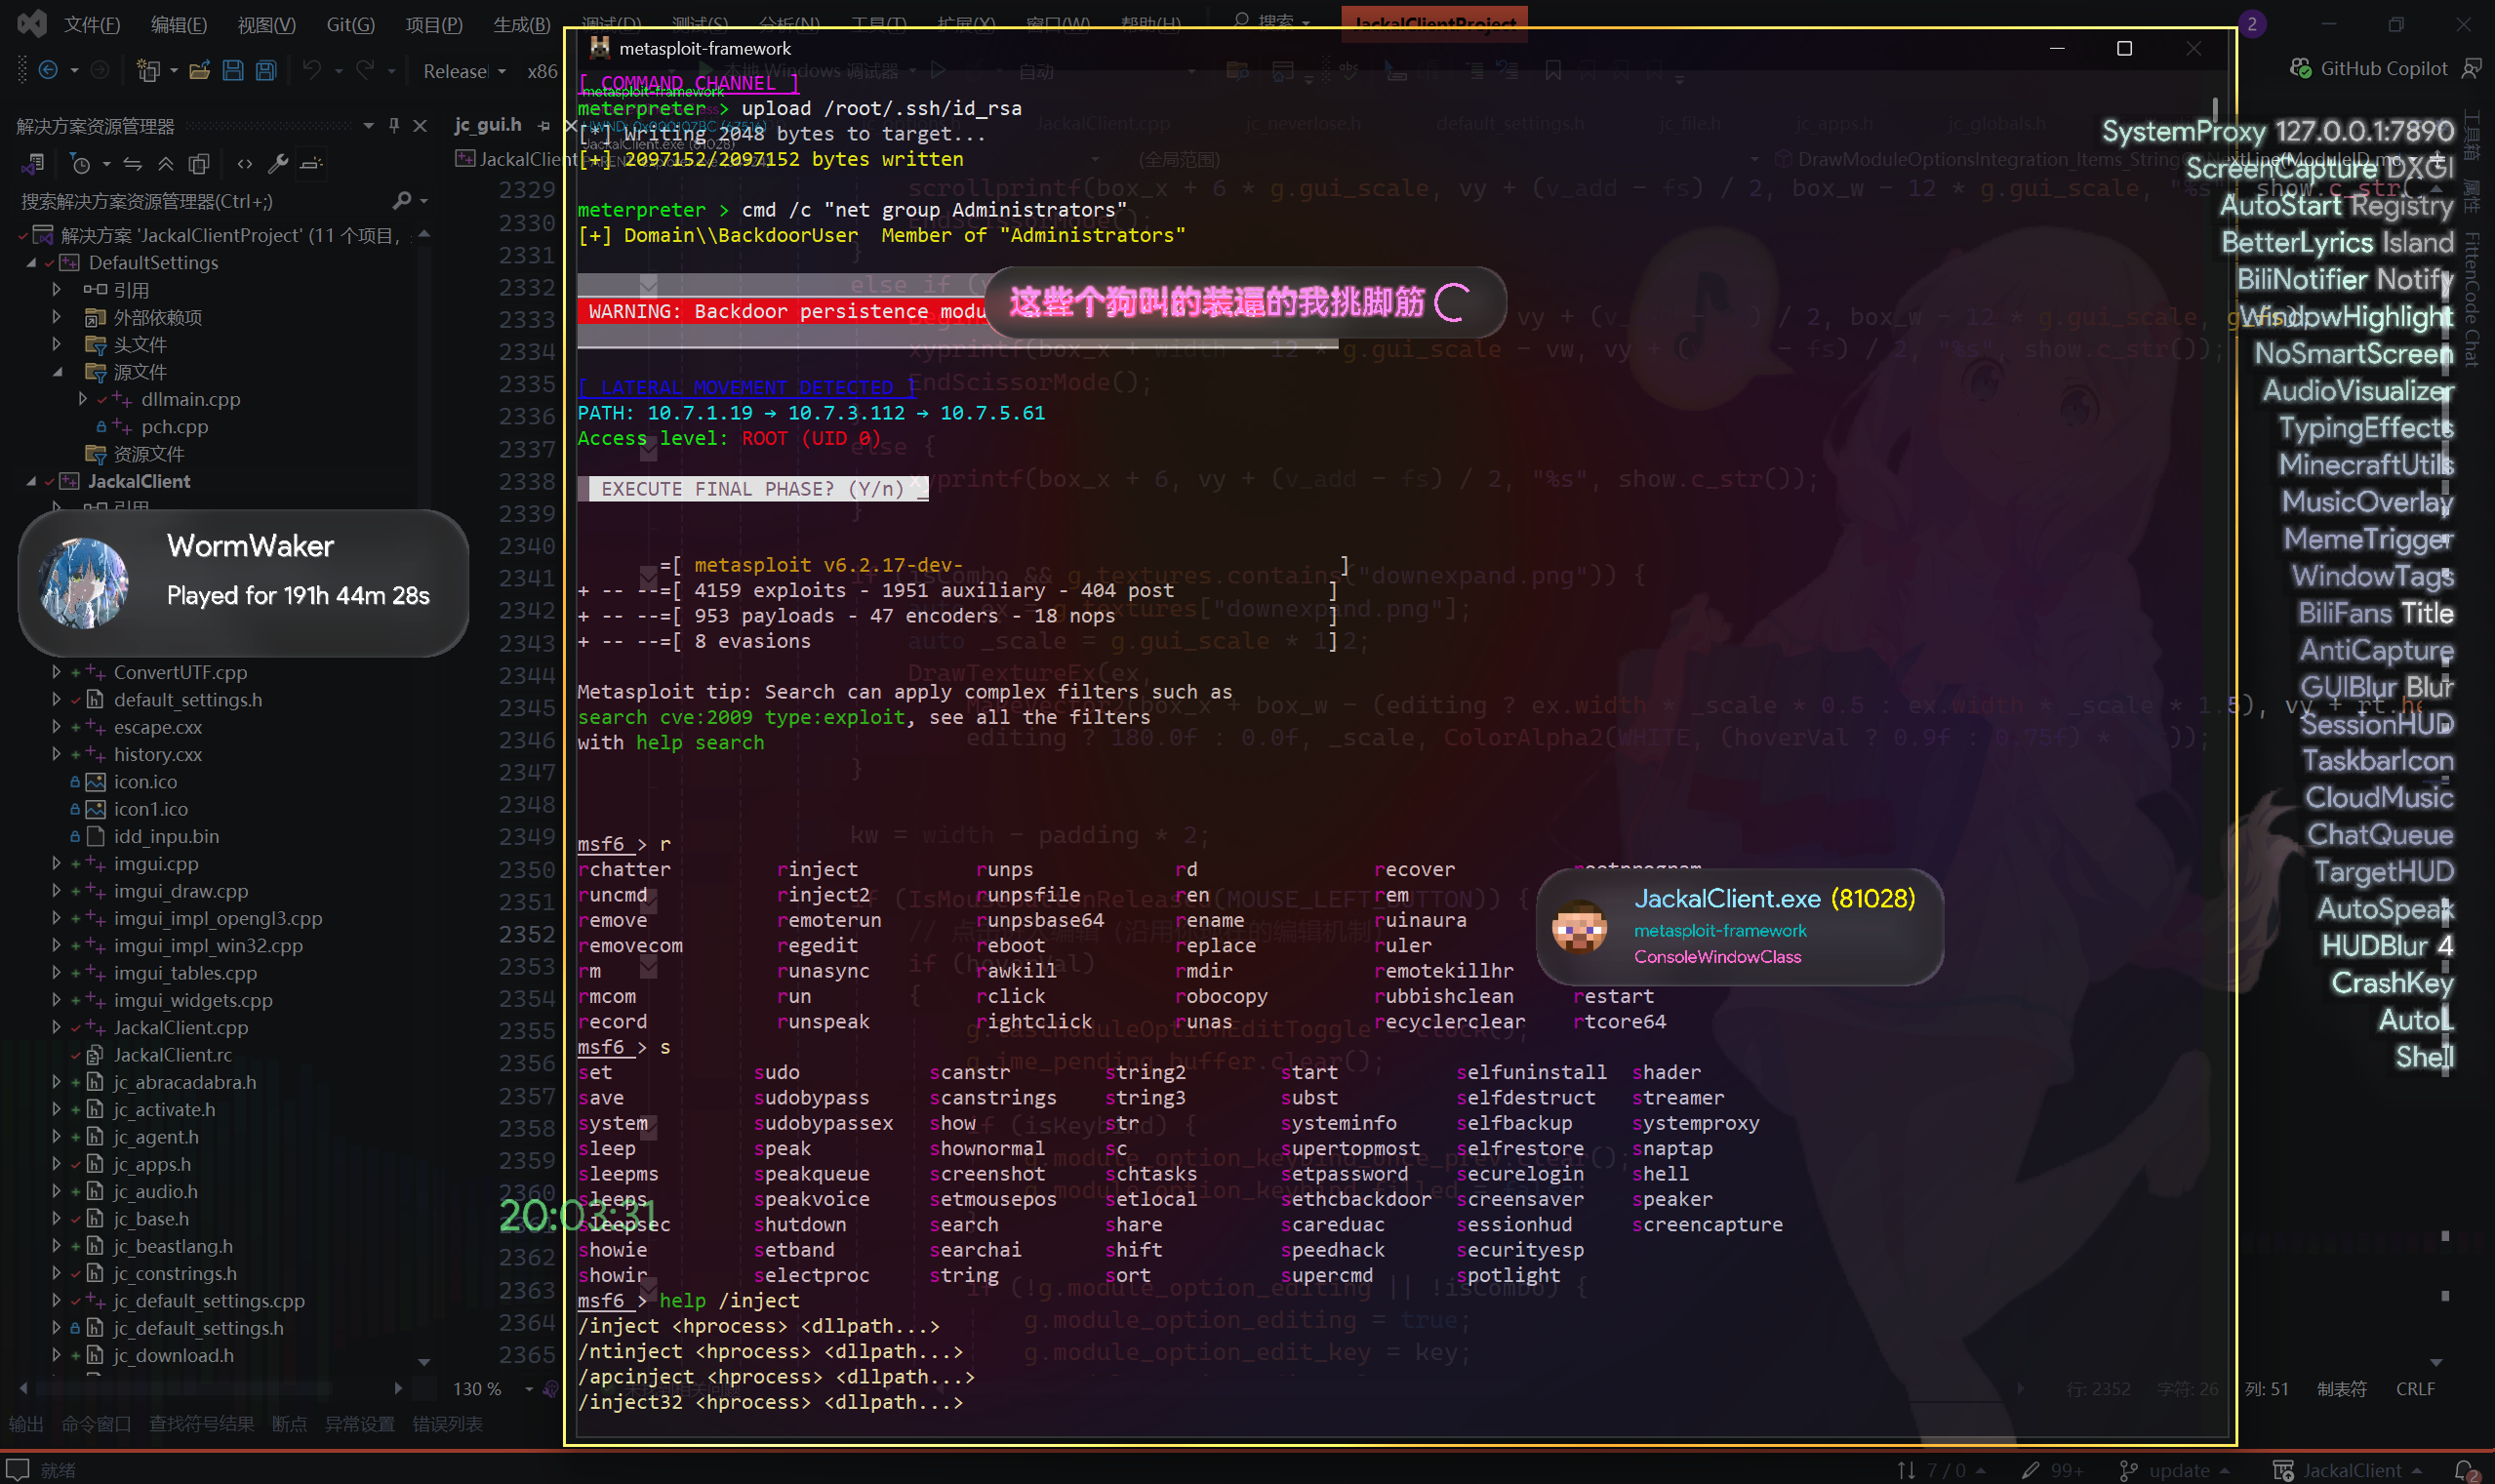Click the Visual Studio logo icon
The width and height of the screenshot is (2495, 1484).
32,23
